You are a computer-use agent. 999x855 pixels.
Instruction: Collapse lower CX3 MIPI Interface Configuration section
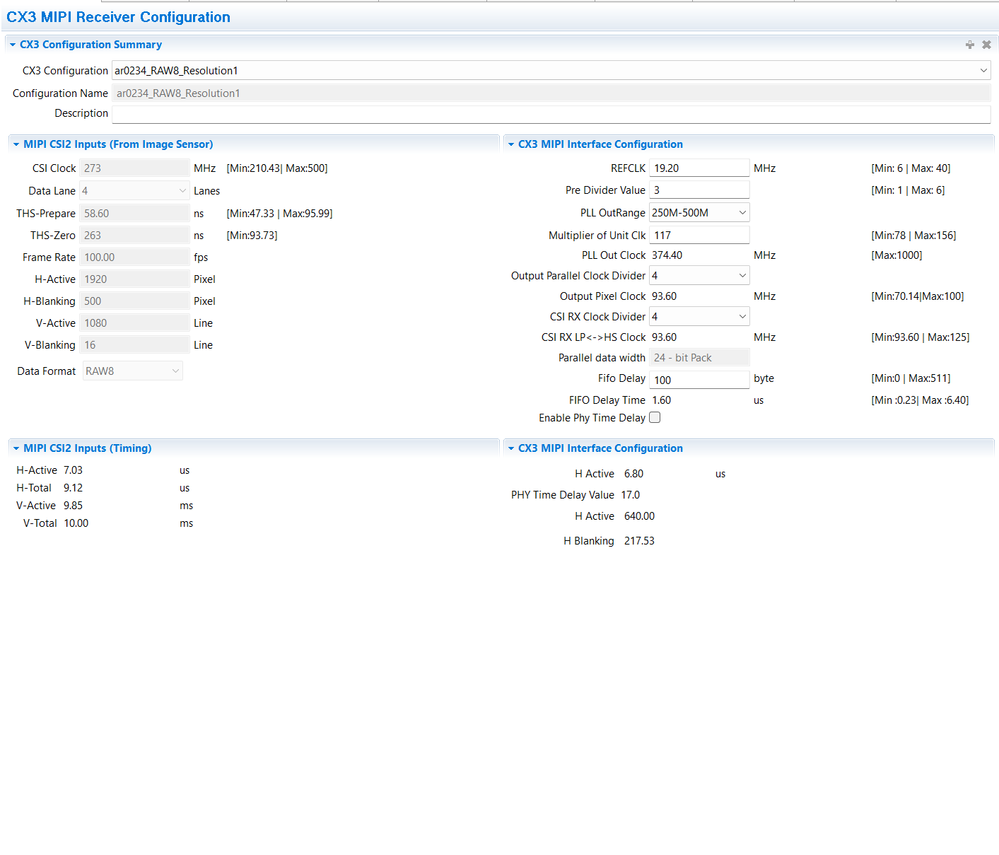(510, 449)
